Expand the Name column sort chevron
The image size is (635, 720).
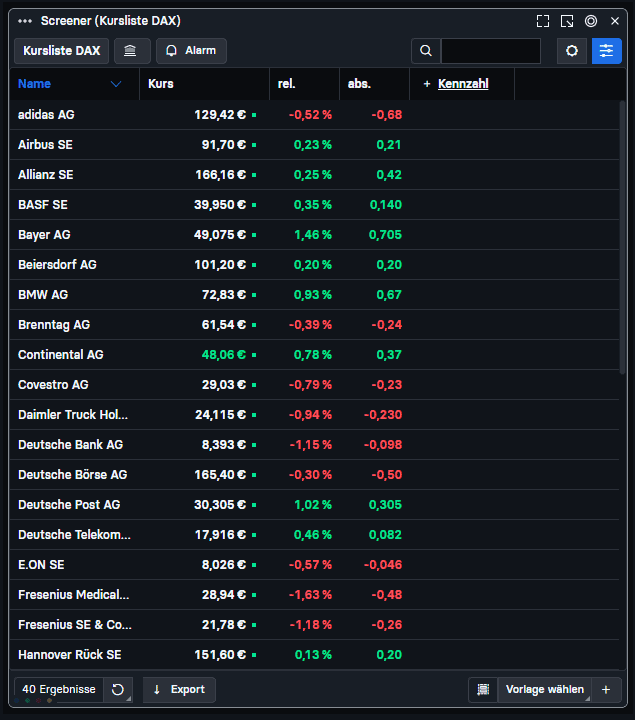pos(117,84)
